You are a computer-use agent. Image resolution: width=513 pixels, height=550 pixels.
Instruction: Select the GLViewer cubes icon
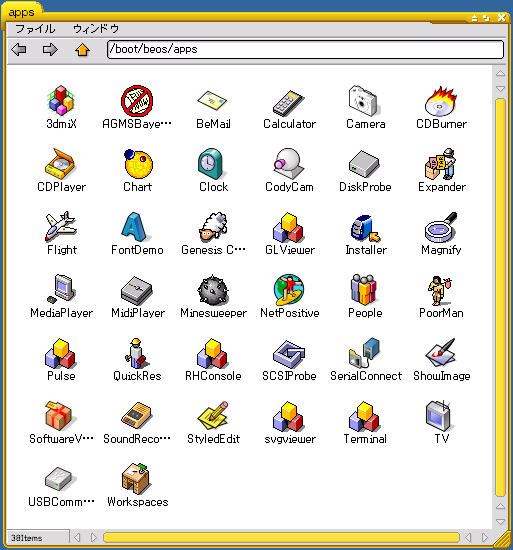[x=288, y=227]
